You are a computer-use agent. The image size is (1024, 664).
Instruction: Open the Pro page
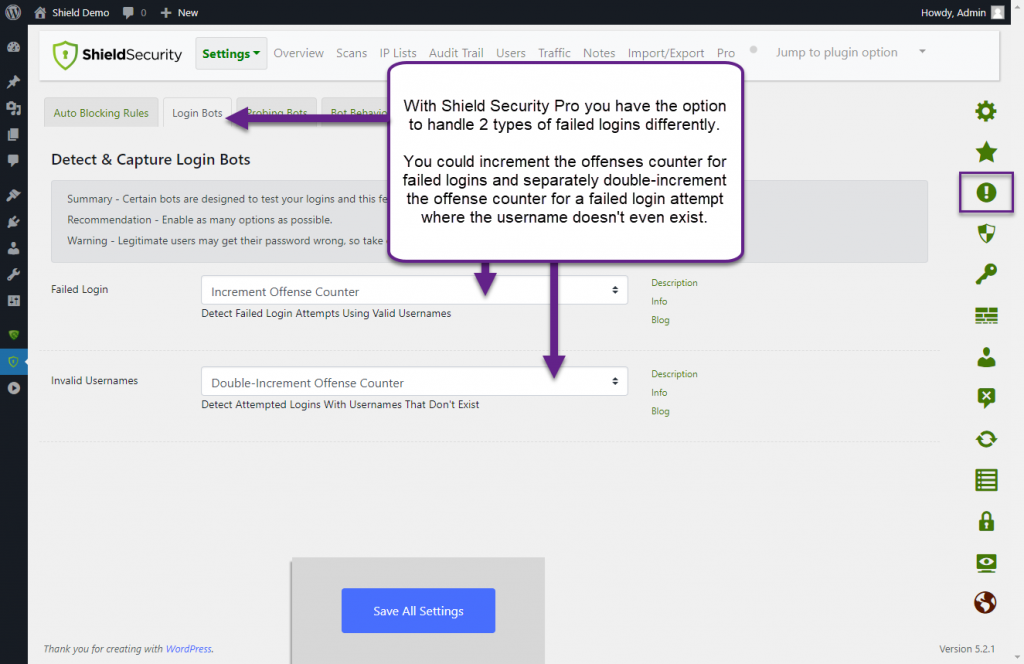coord(726,53)
